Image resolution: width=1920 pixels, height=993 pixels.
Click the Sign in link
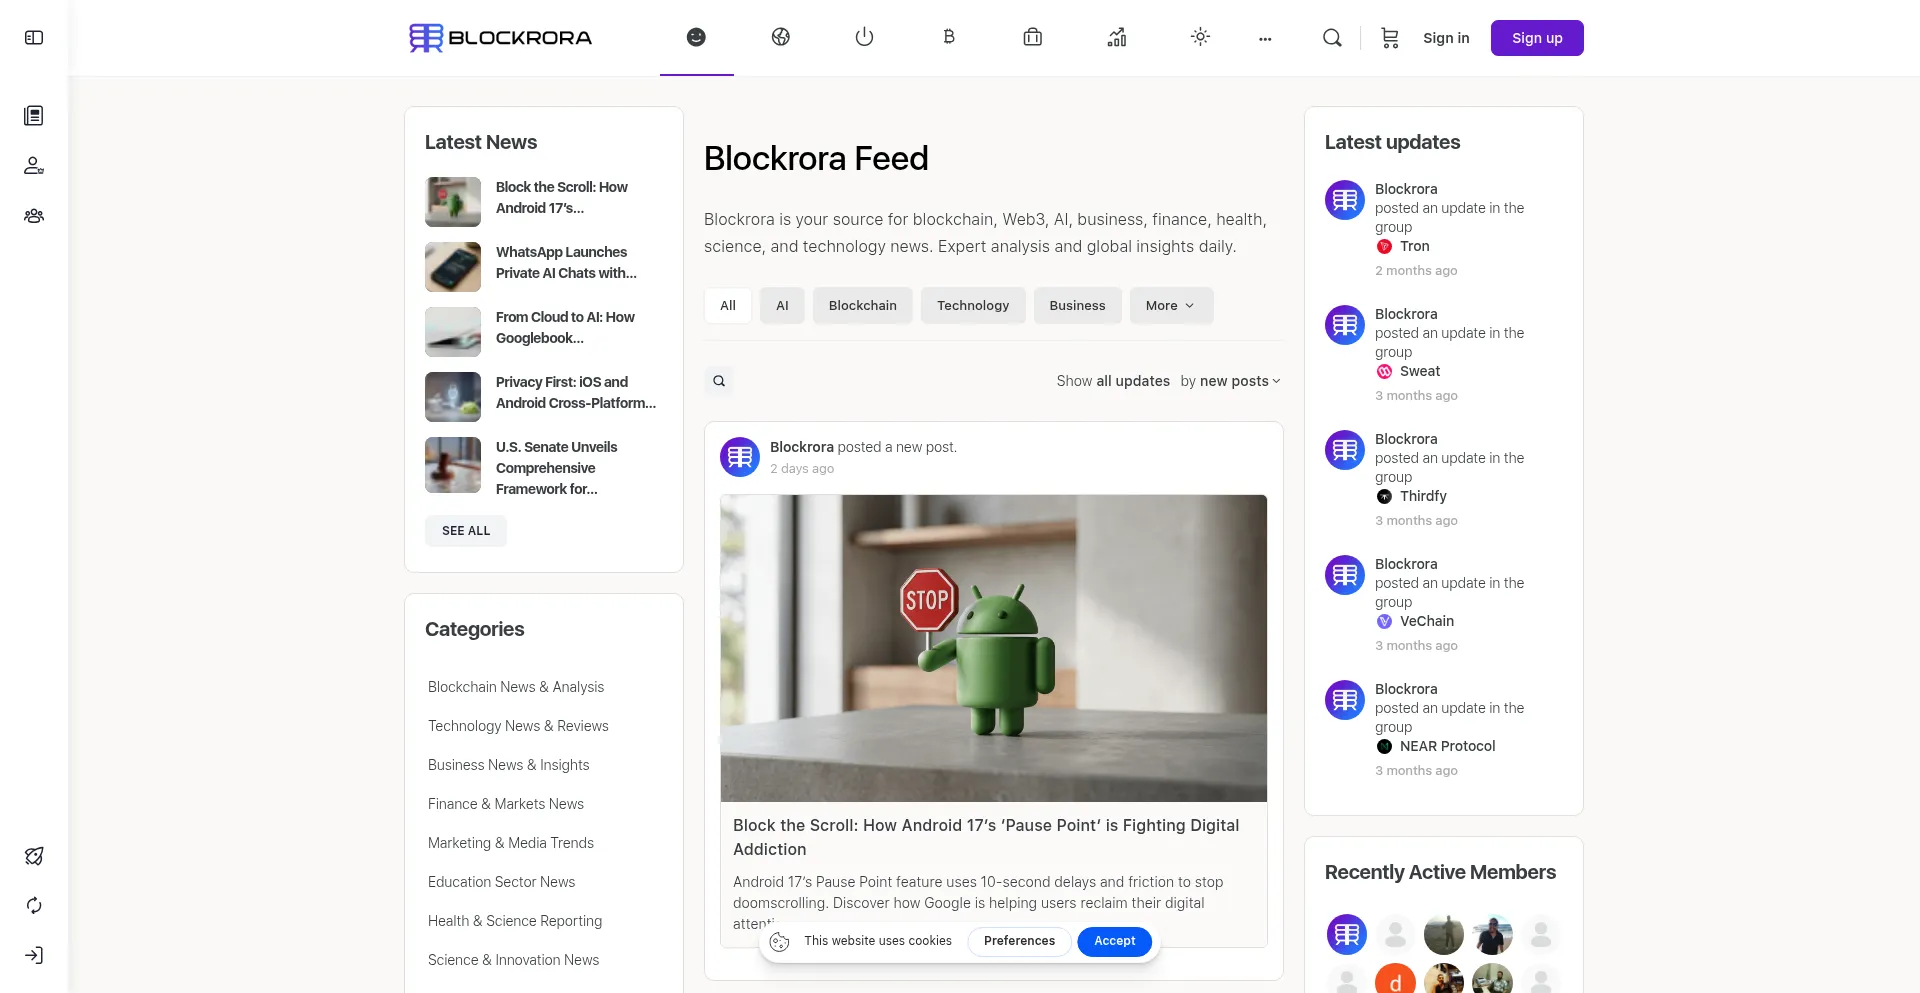tap(1446, 38)
